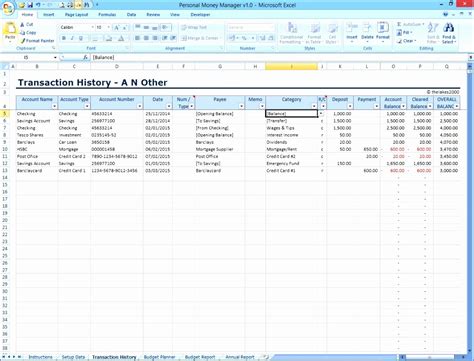This screenshot has width=474, height=361.
Task: Open Account Name filter dropdown
Action: (55, 106)
